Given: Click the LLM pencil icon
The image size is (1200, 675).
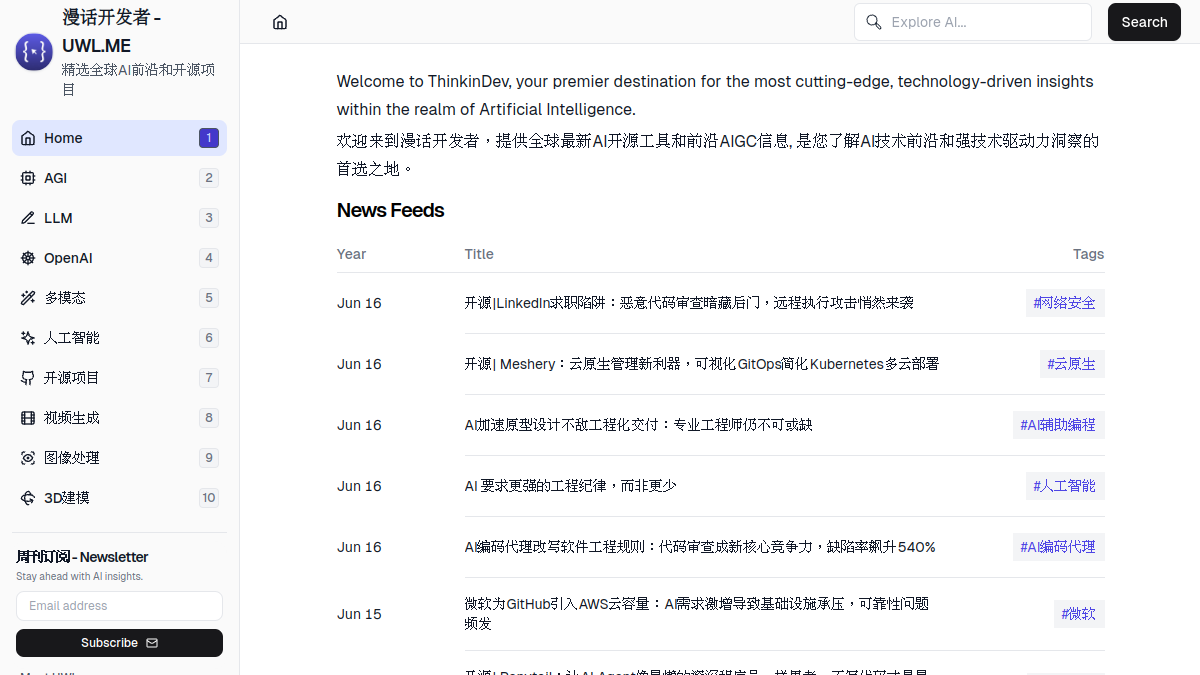Looking at the screenshot, I should coord(28,218).
